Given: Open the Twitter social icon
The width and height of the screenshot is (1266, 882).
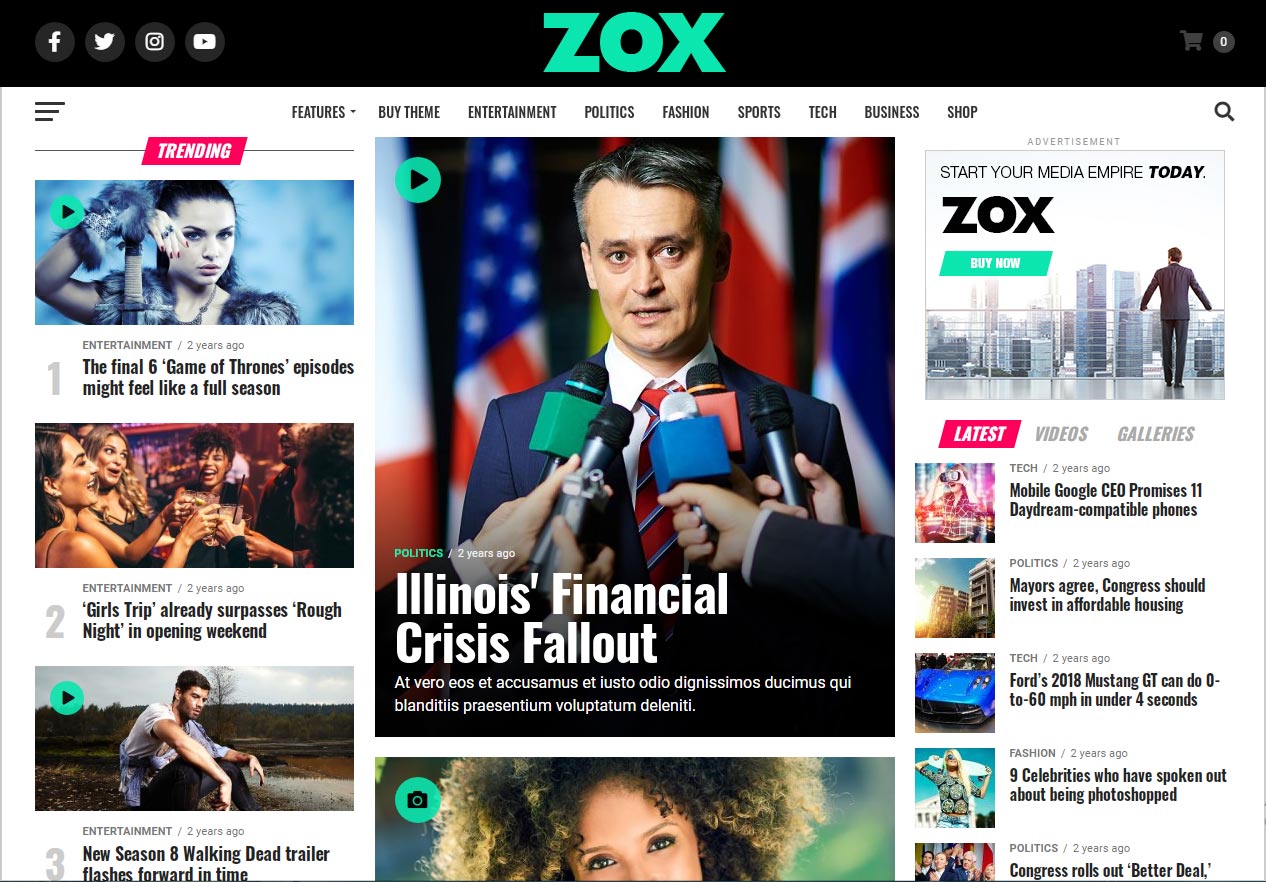Looking at the screenshot, I should click(105, 42).
